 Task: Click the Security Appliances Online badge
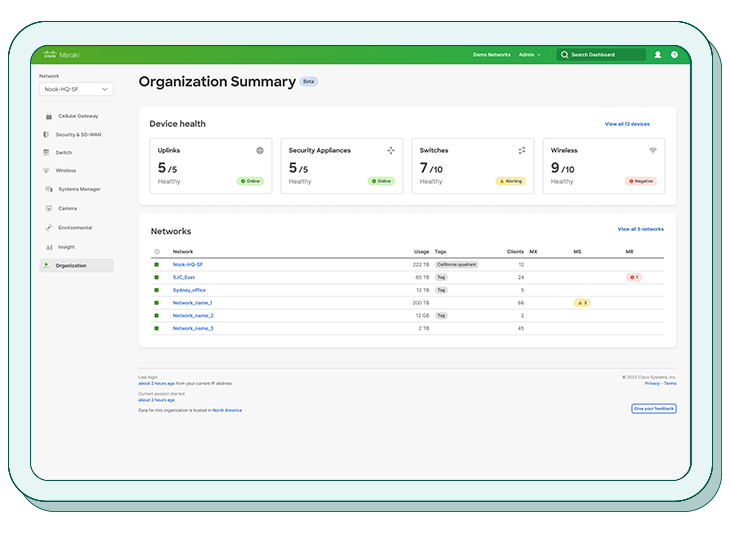(x=381, y=181)
